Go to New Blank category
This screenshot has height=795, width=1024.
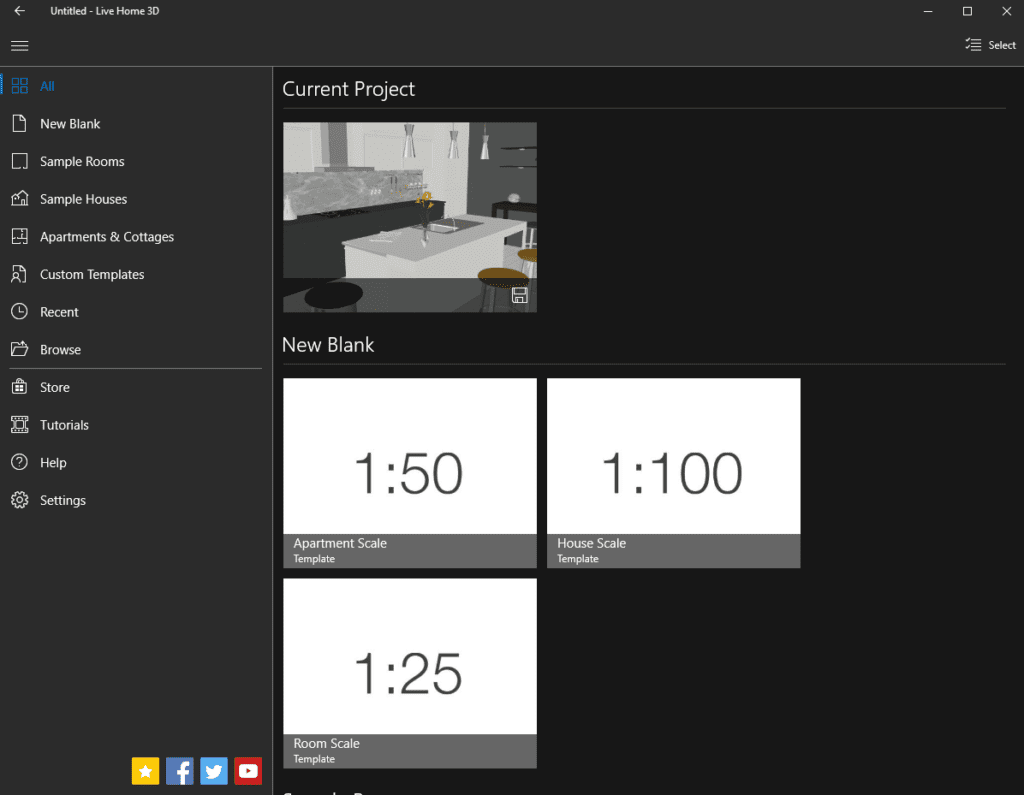(136, 123)
